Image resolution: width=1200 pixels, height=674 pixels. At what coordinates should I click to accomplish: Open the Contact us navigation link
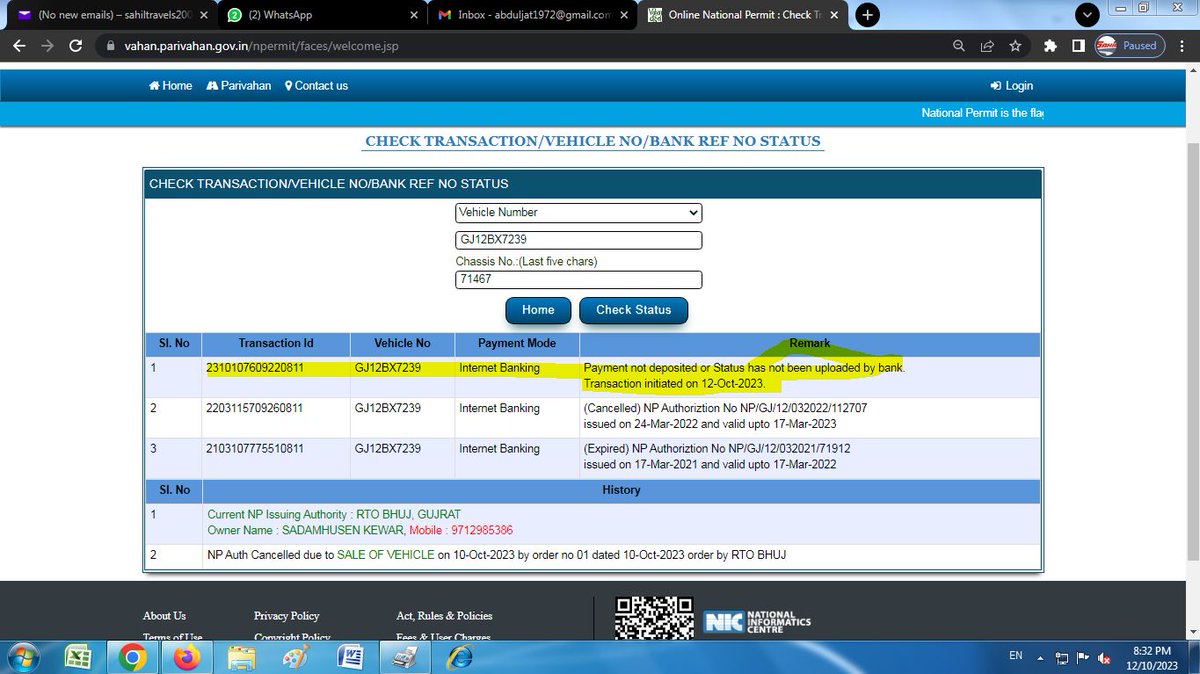(316, 86)
